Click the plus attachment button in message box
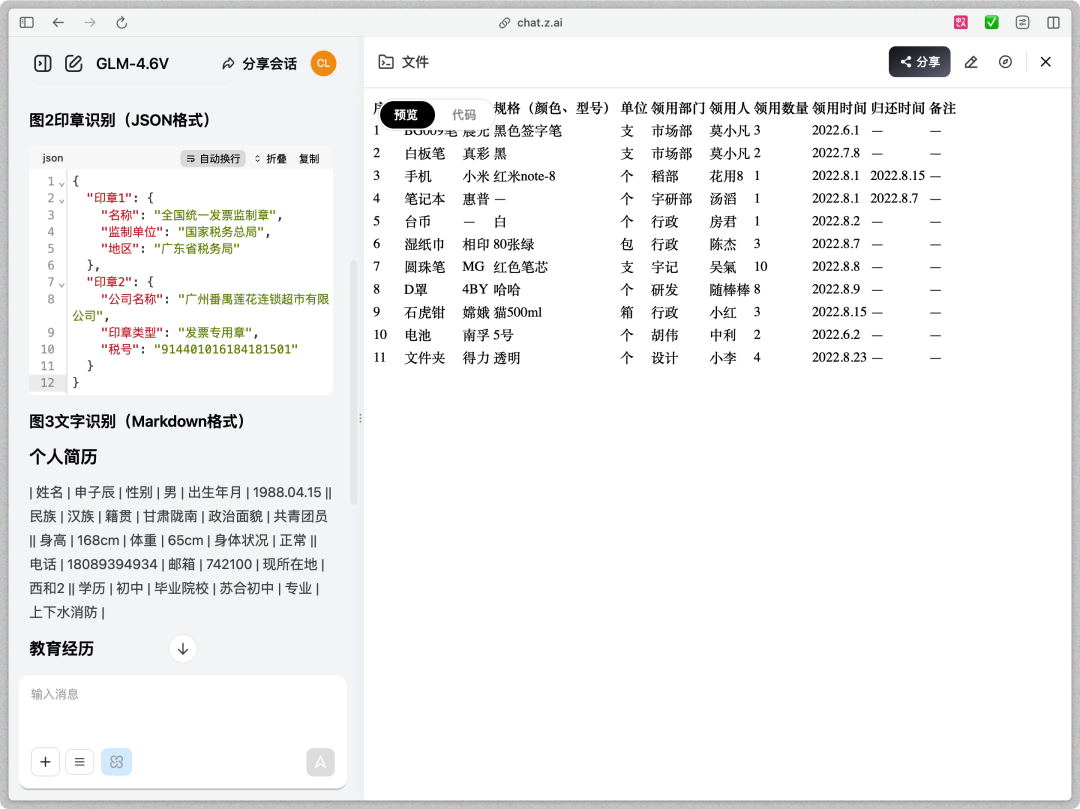Viewport: 1080px width, 809px height. click(x=45, y=762)
